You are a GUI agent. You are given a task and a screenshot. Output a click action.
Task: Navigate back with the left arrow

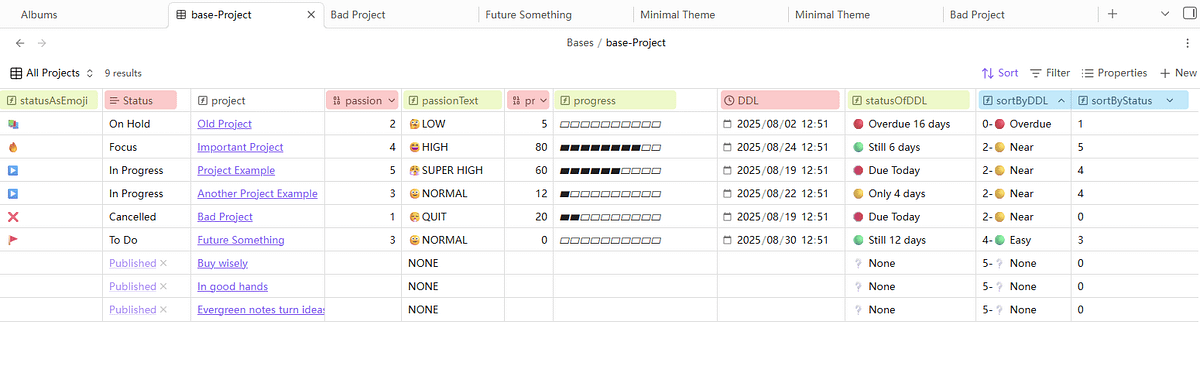[x=21, y=43]
